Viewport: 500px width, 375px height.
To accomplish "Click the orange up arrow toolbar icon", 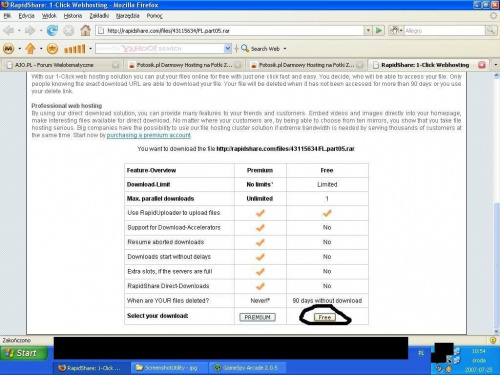I will (x=30, y=49).
